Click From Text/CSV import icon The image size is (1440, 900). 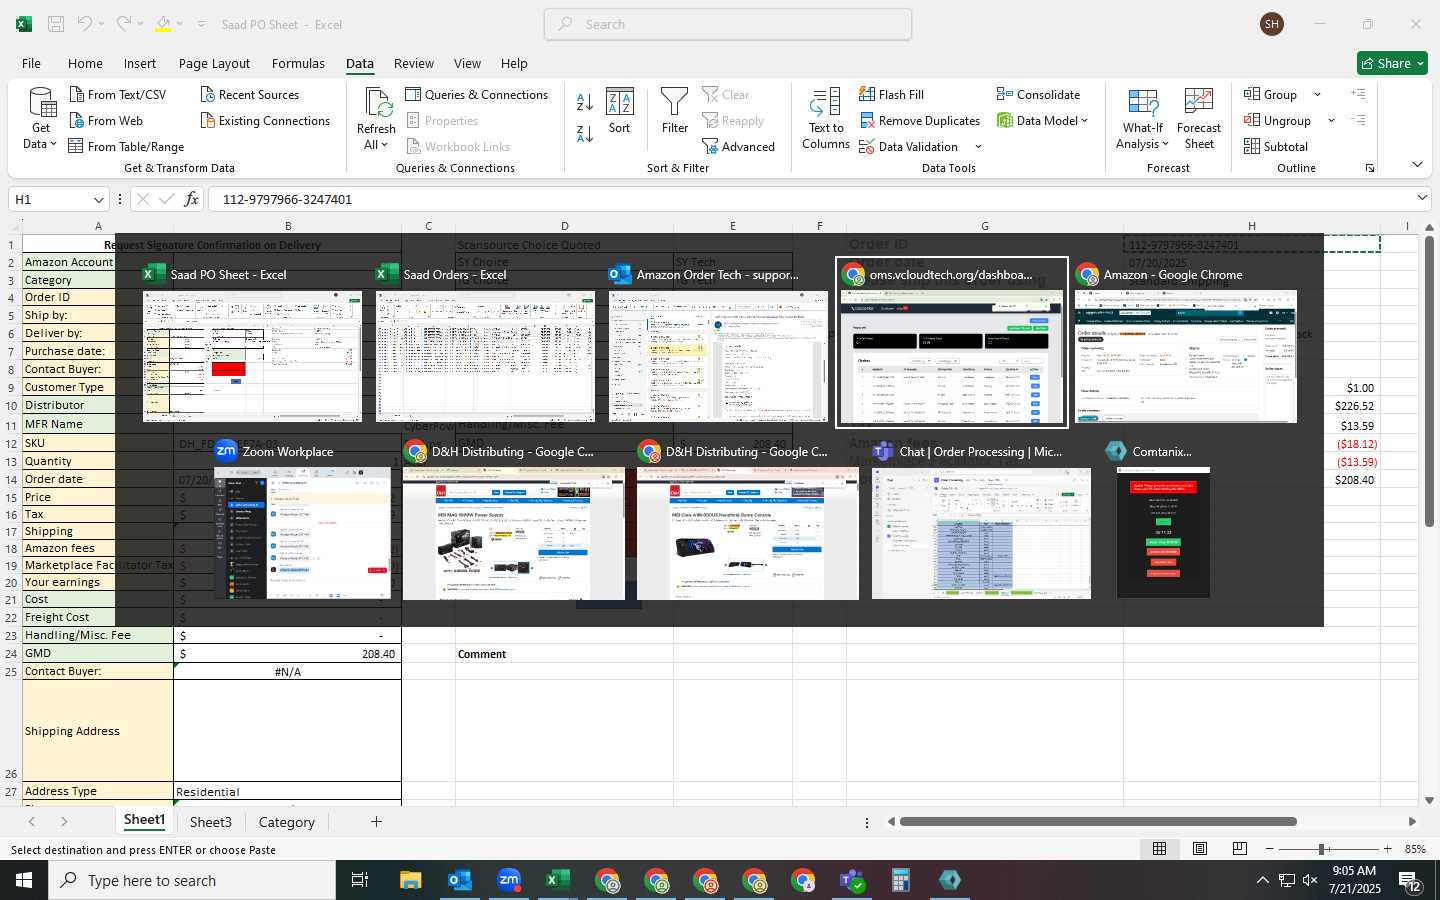pyautogui.click(x=77, y=94)
